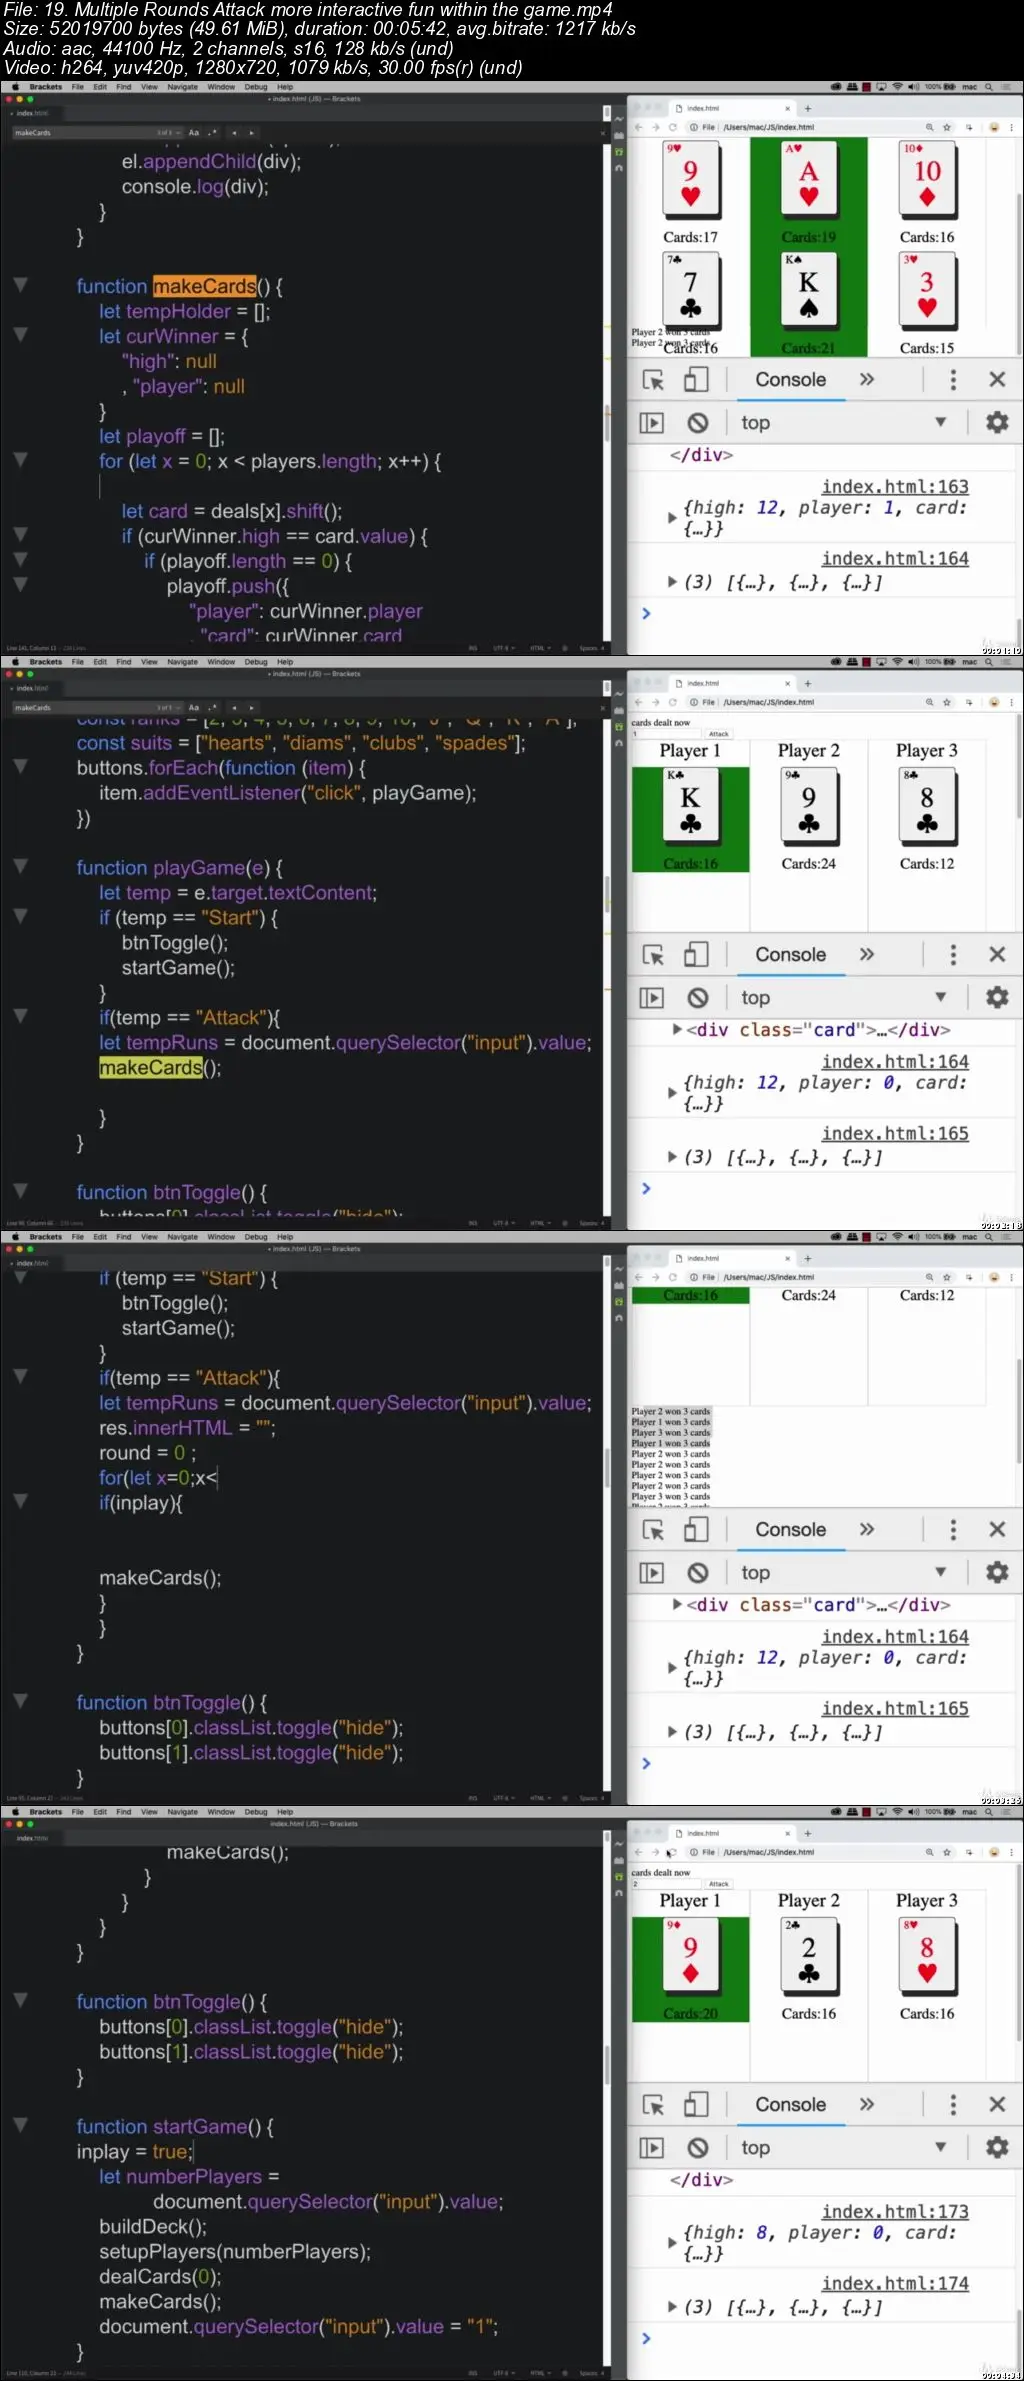Bookmark the page with the star in the first frame
Image resolution: width=1024 pixels, height=2381 pixels.
(947, 127)
